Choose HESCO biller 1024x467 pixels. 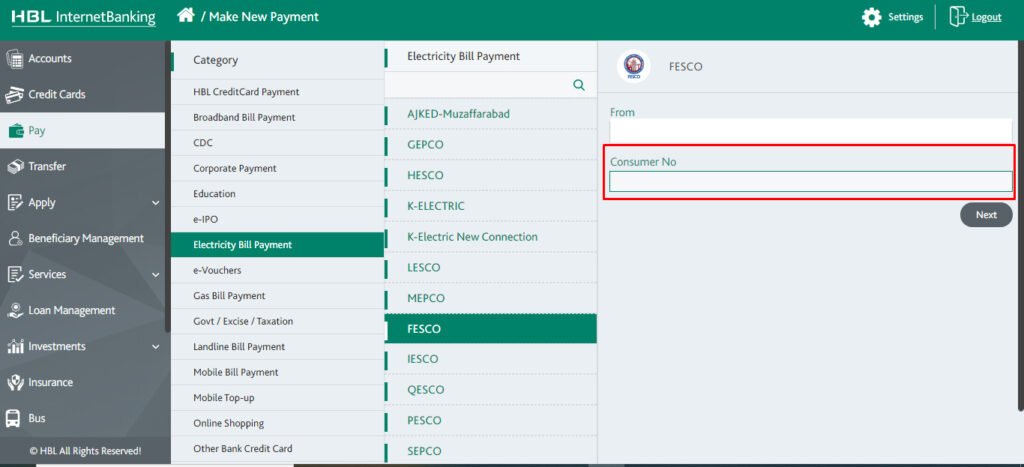(490, 175)
